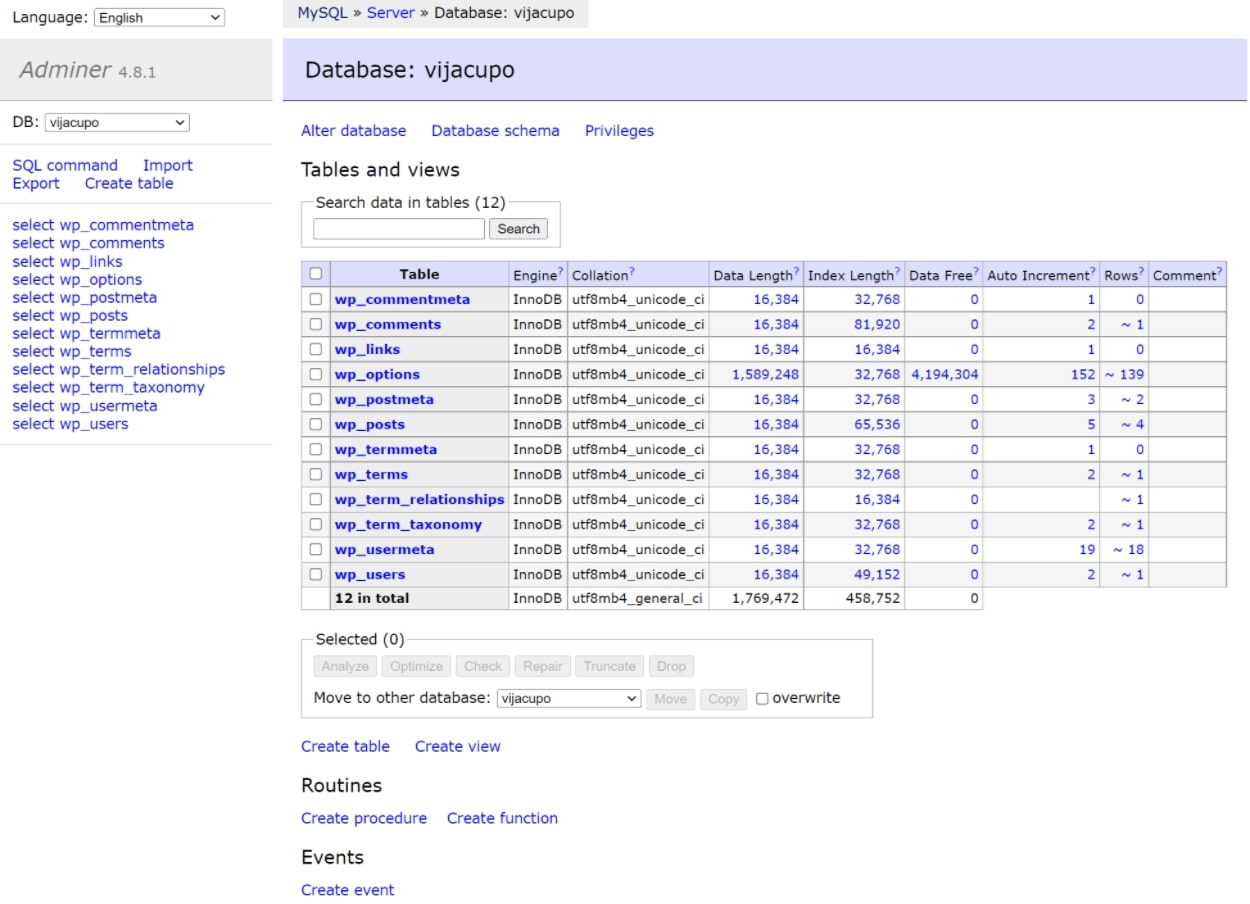Open wp_term_relationships table link
Screen dimensions: 1250x904
tap(420, 499)
